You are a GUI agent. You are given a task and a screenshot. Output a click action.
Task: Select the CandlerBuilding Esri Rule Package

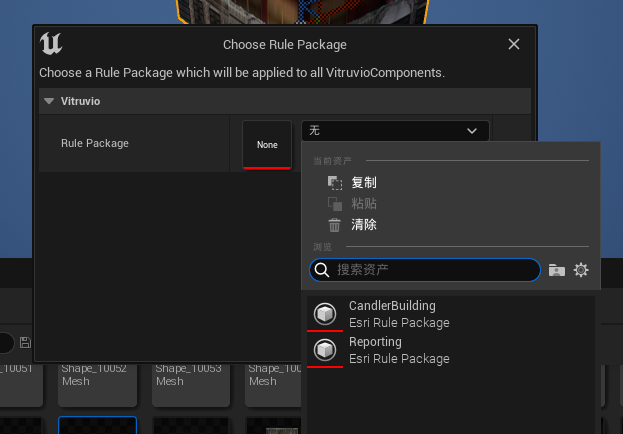451,314
